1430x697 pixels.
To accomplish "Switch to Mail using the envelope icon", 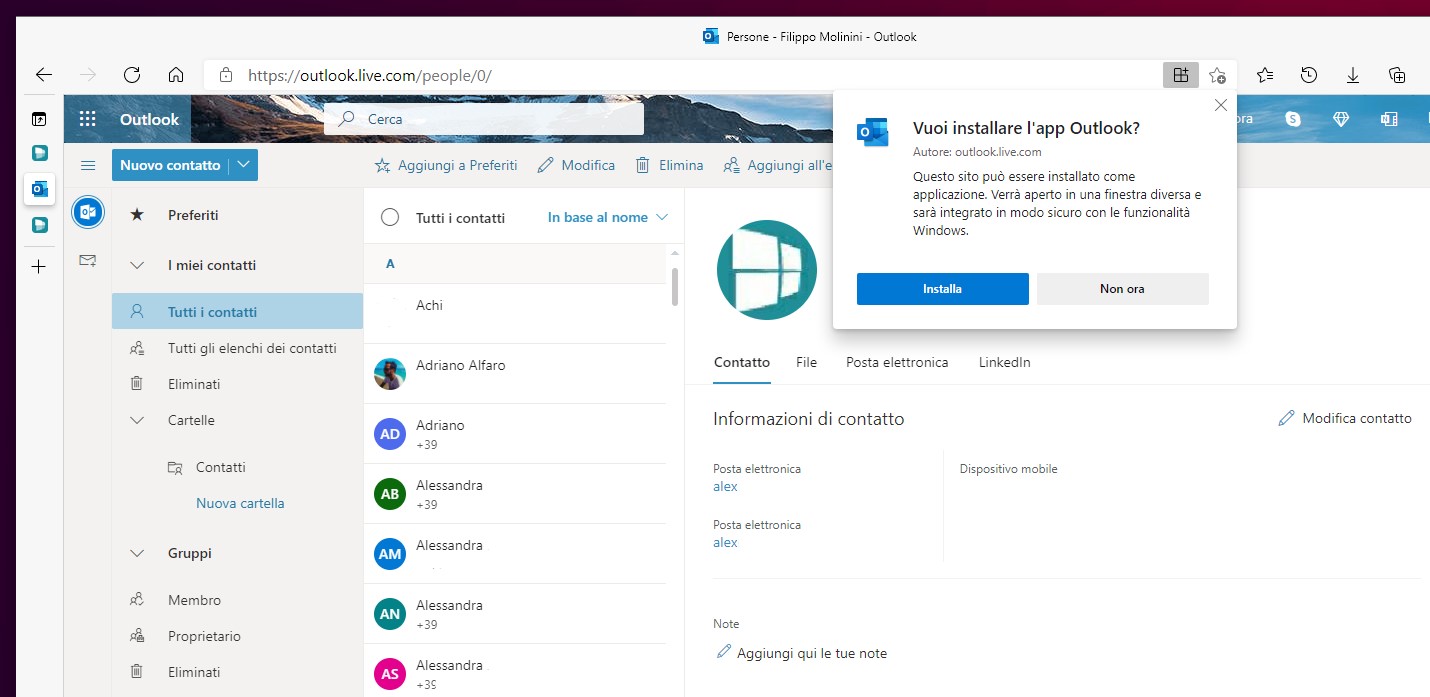I will click(88, 261).
